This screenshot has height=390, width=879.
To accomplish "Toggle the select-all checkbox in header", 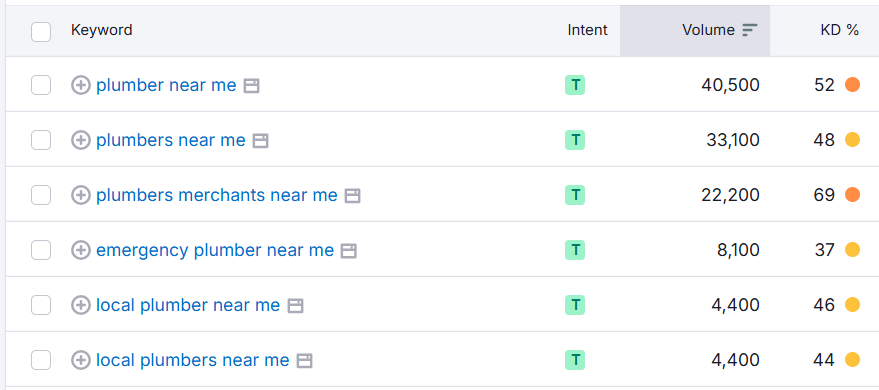I will click(41, 32).
